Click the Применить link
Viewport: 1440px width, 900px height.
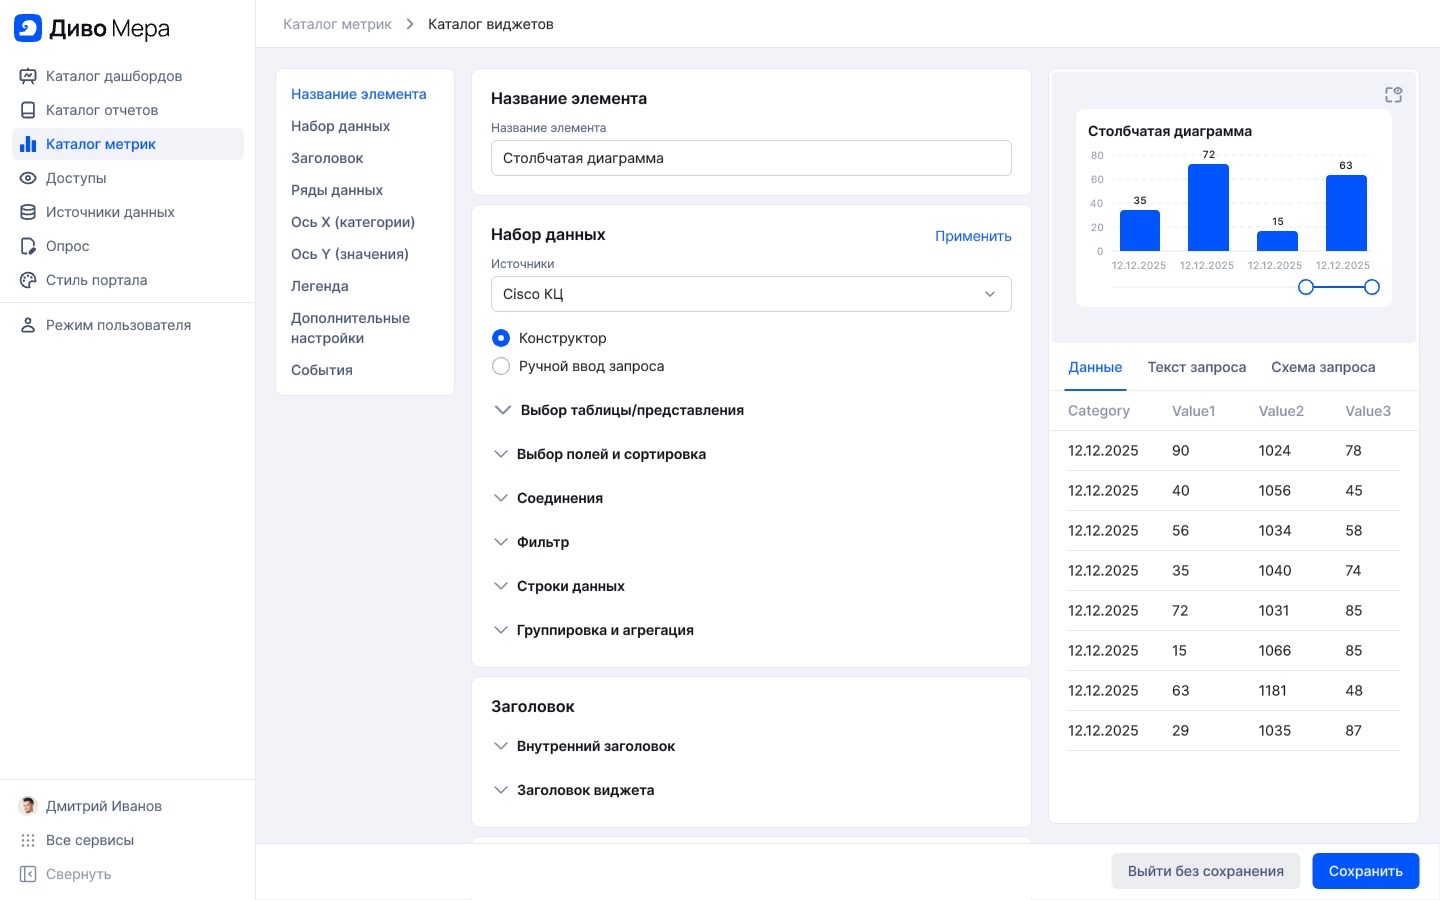973,236
